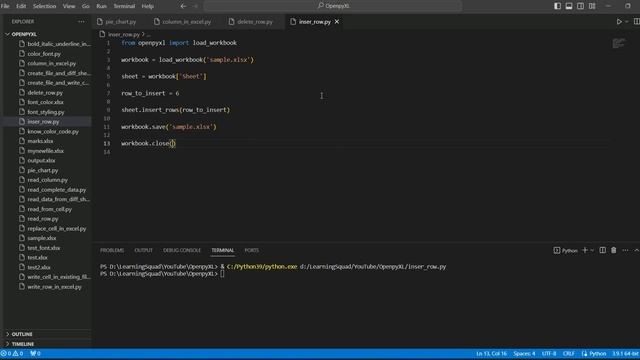Go forward with the navigation arrow
The height and width of the screenshot is (360, 640).
tap(195, 6)
